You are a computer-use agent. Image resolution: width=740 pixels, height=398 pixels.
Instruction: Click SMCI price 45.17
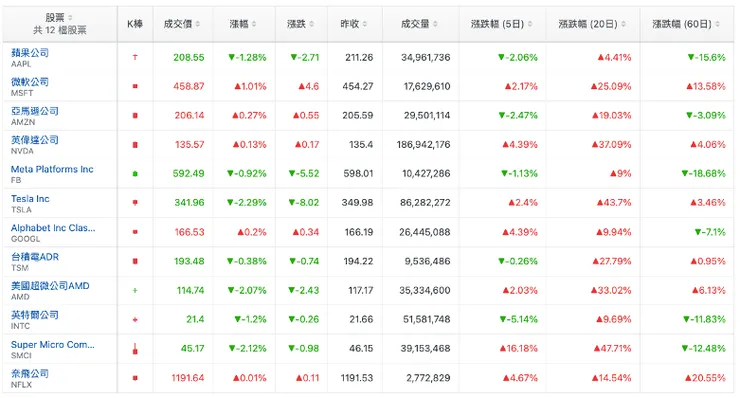[x=193, y=348]
